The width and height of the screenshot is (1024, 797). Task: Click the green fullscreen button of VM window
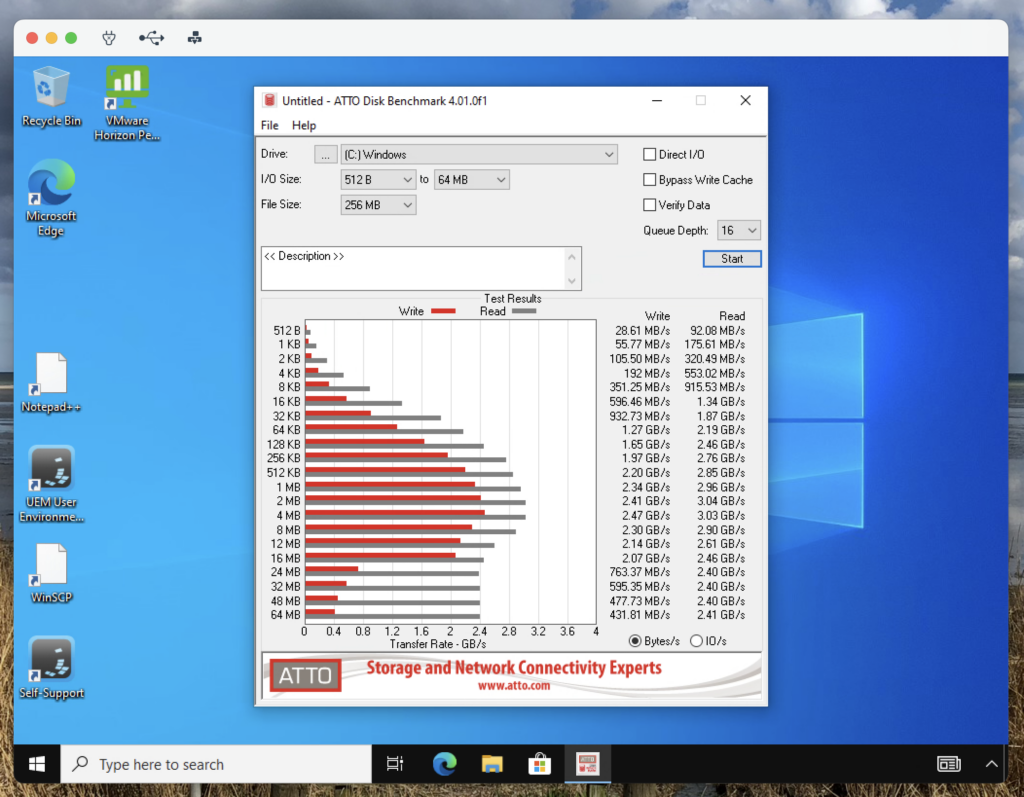71,38
